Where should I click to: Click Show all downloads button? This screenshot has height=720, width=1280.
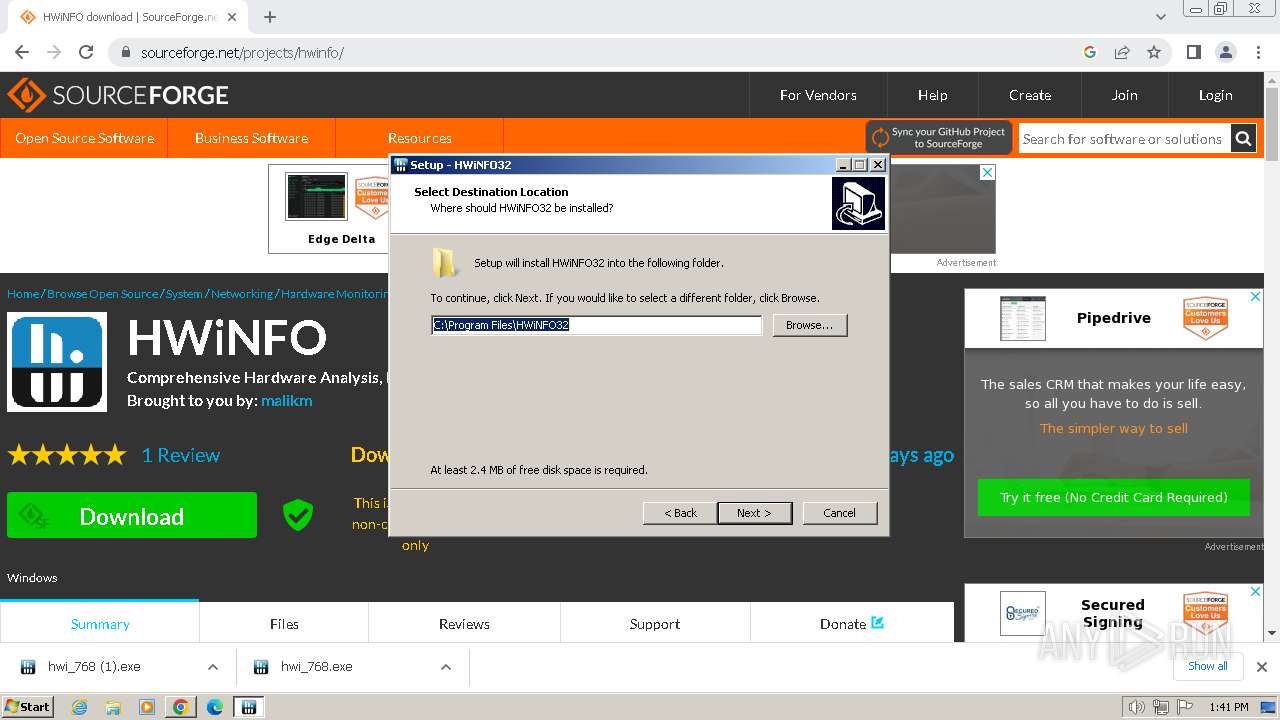(1207, 666)
